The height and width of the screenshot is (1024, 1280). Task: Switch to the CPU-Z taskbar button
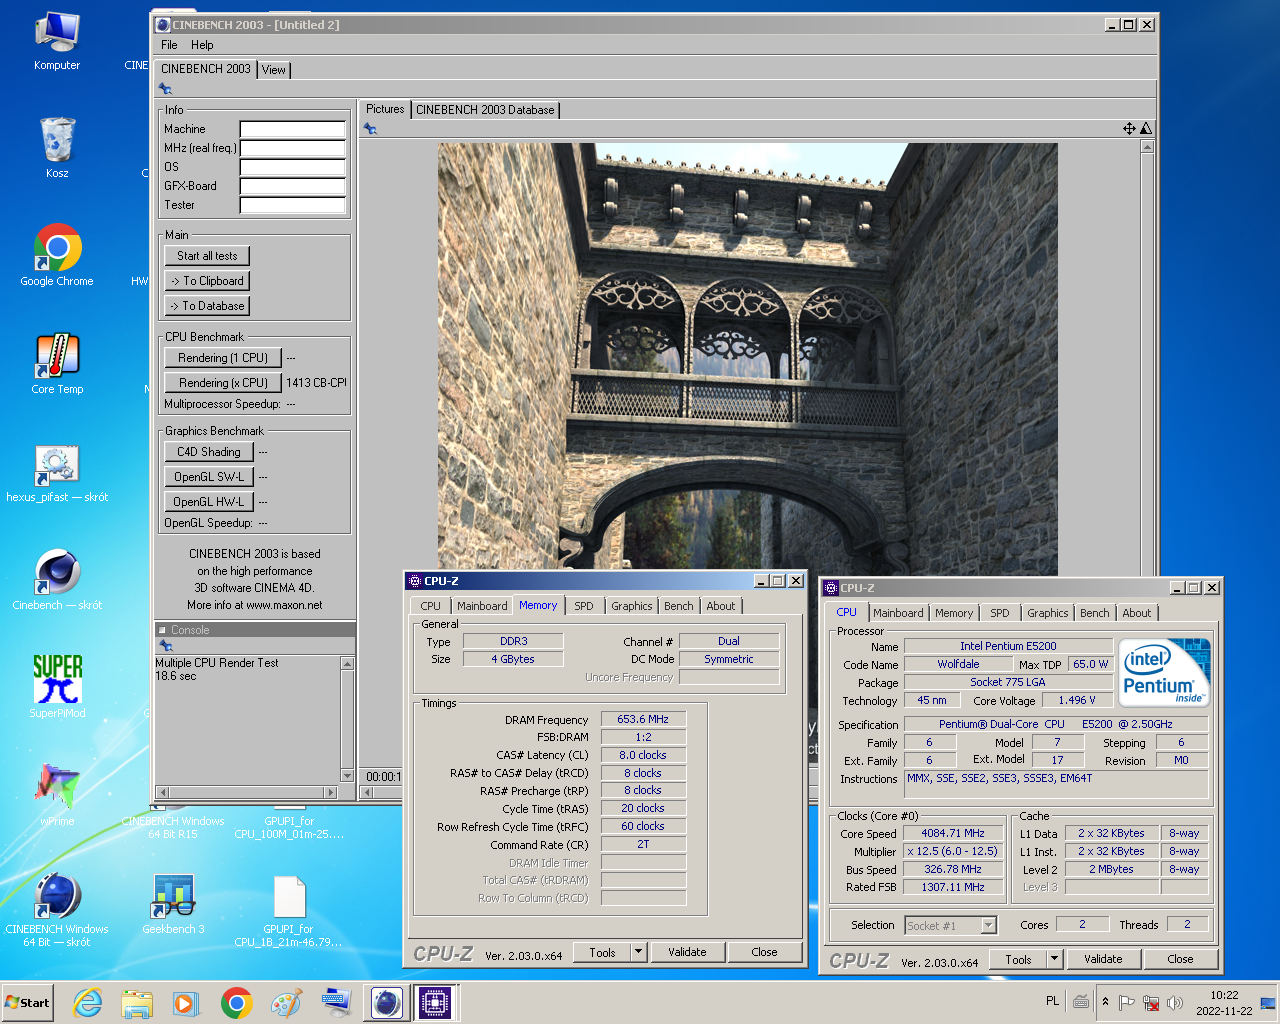pyautogui.click(x=435, y=1002)
